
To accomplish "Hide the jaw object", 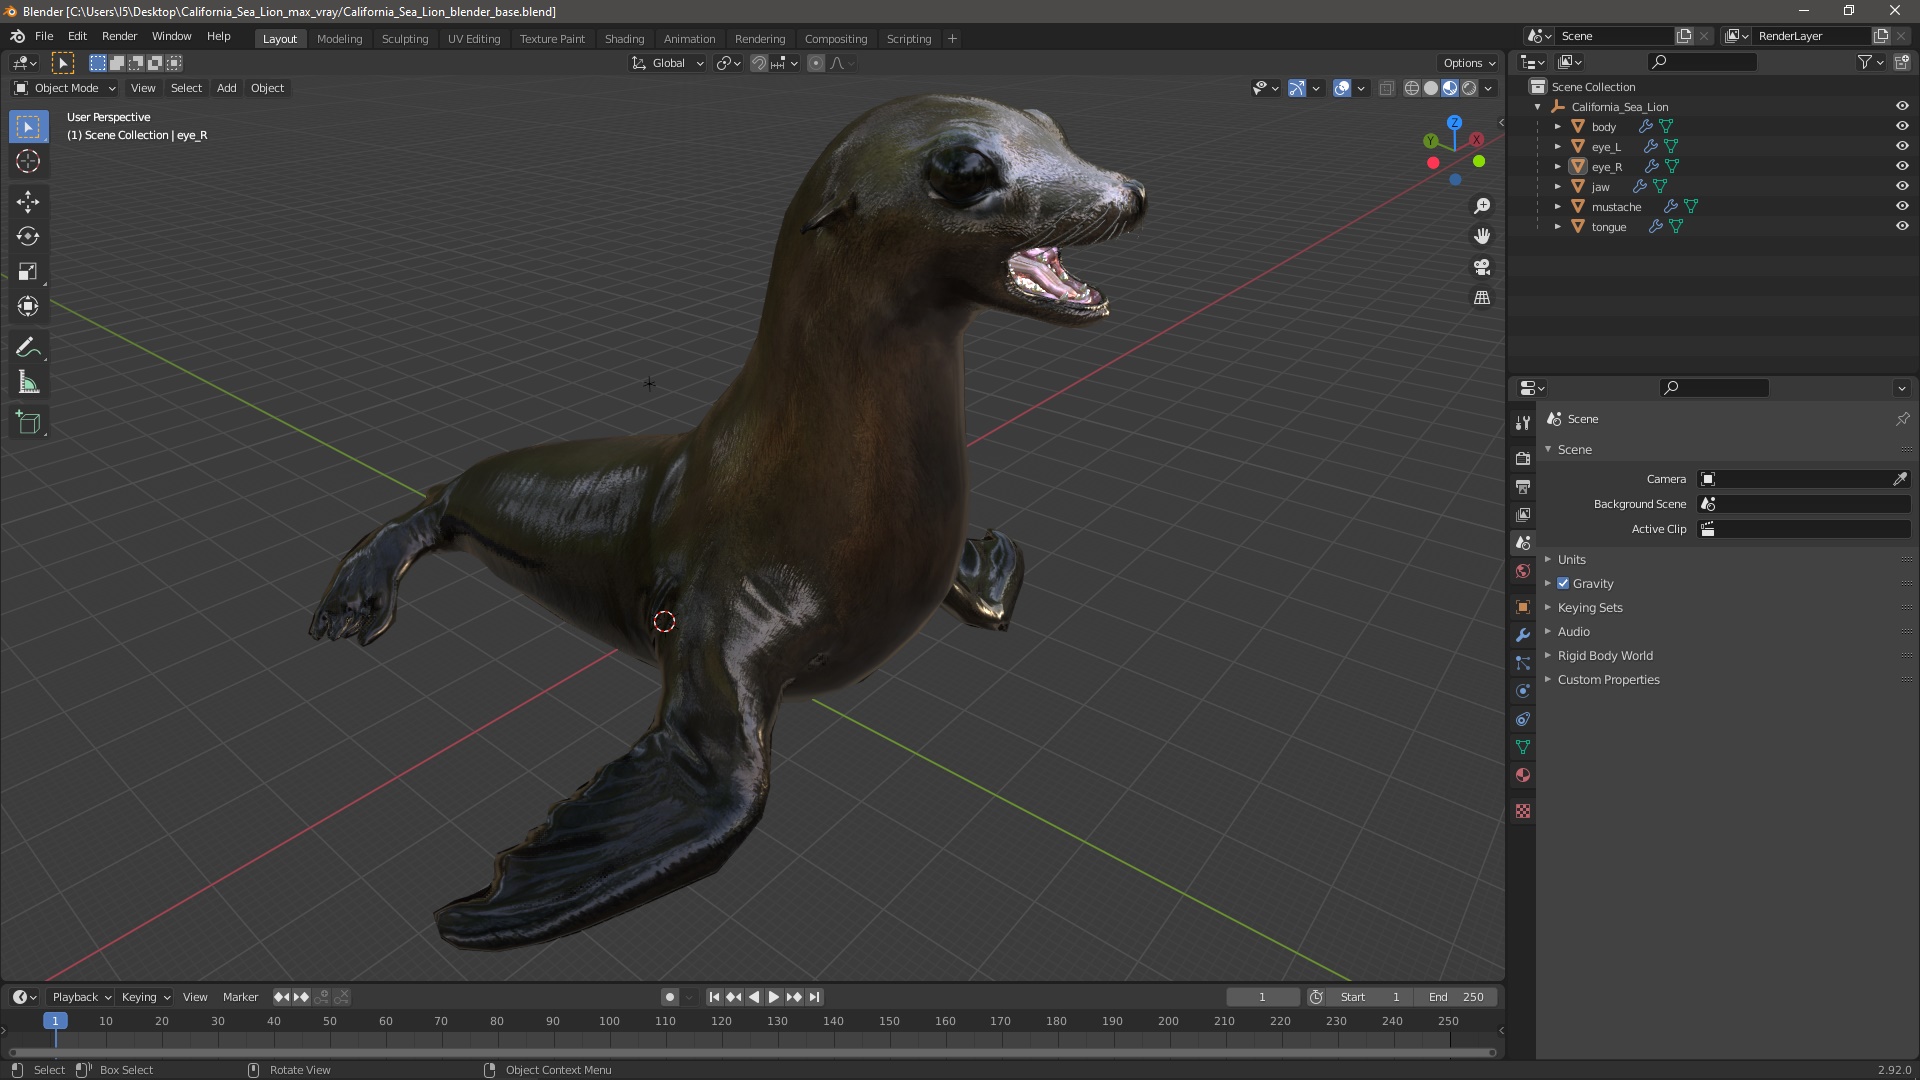I will coord(1902,186).
